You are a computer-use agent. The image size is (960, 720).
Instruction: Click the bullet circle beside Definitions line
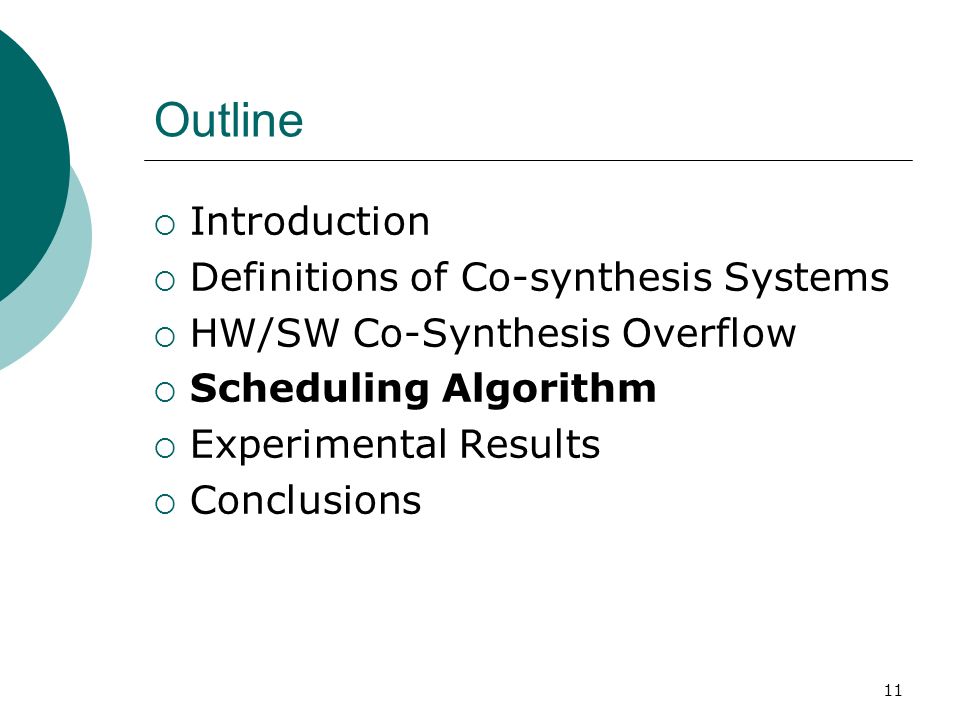(x=165, y=281)
